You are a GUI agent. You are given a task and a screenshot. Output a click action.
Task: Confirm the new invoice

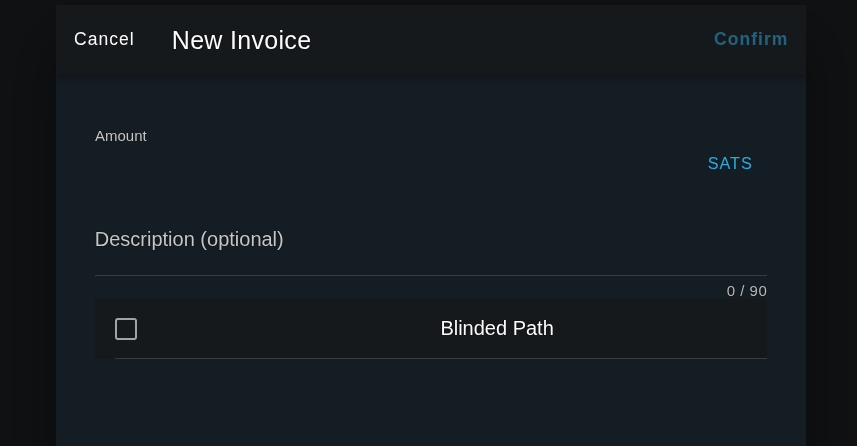[x=750, y=39]
